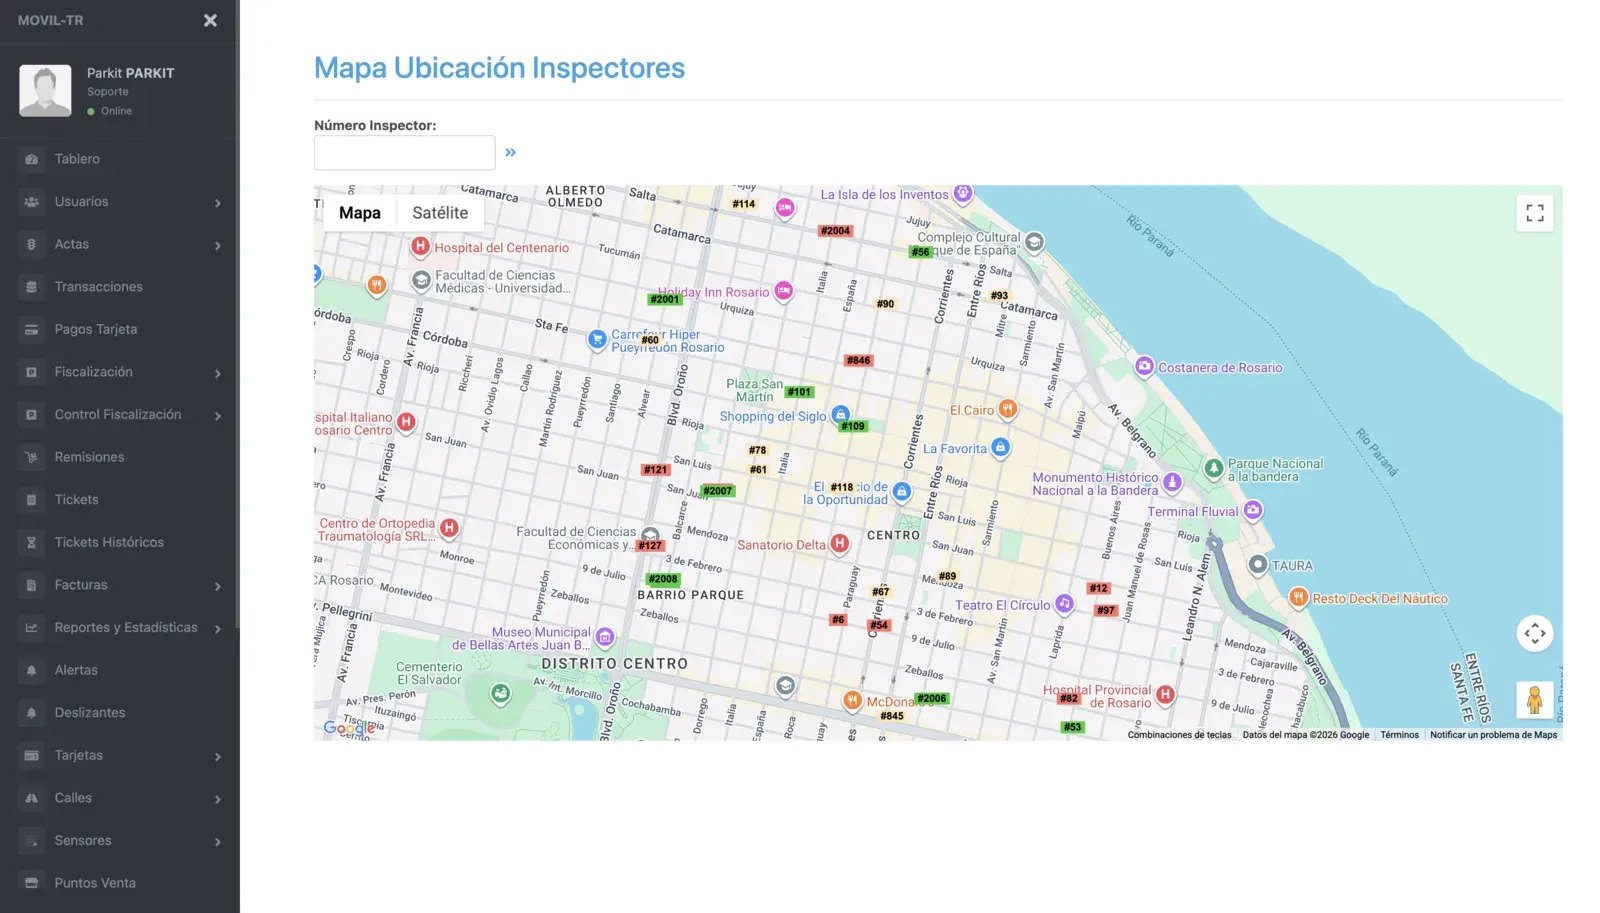Switch map to Satélite view

pos(440,213)
